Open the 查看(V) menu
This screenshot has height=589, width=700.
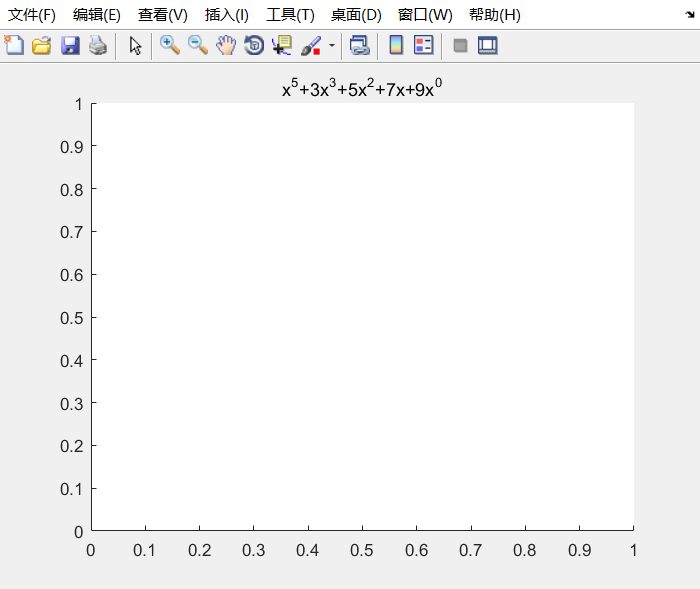pyautogui.click(x=162, y=15)
